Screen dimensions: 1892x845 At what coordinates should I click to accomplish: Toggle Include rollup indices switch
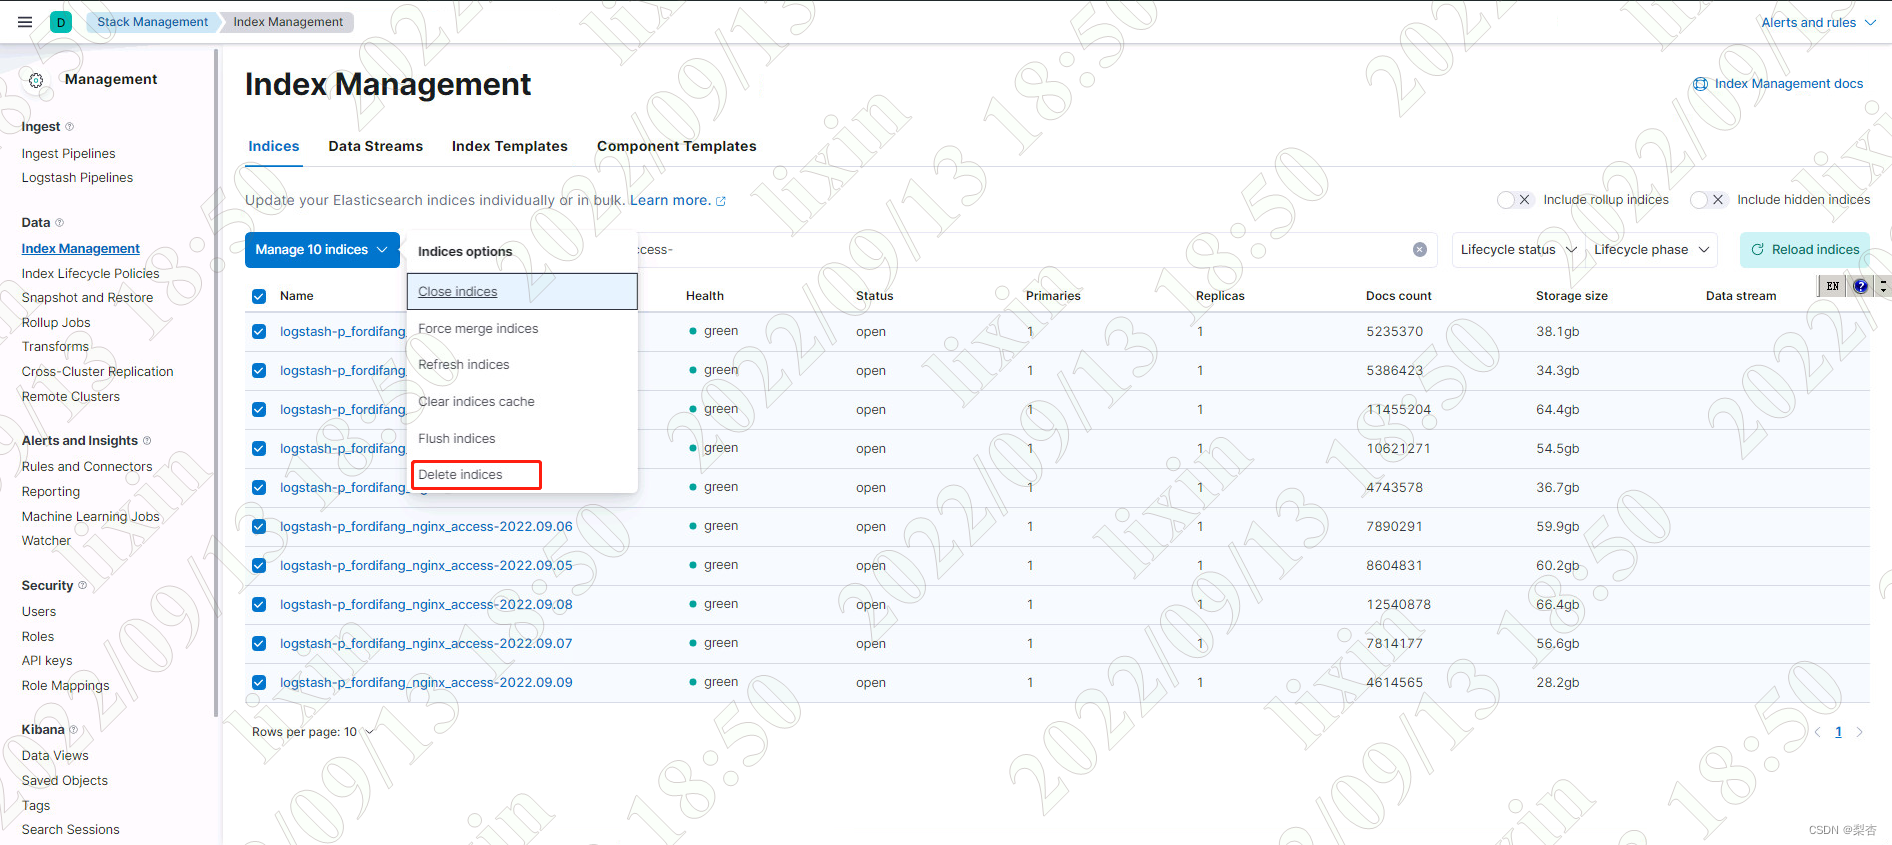(1515, 200)
